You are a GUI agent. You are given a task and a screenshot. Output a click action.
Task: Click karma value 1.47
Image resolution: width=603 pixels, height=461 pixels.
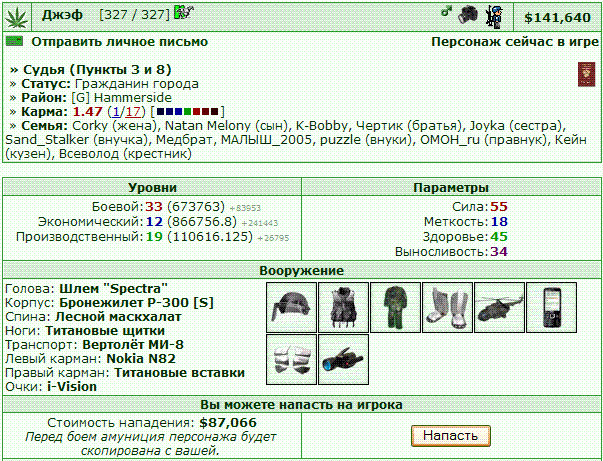[x=87, y=112]
